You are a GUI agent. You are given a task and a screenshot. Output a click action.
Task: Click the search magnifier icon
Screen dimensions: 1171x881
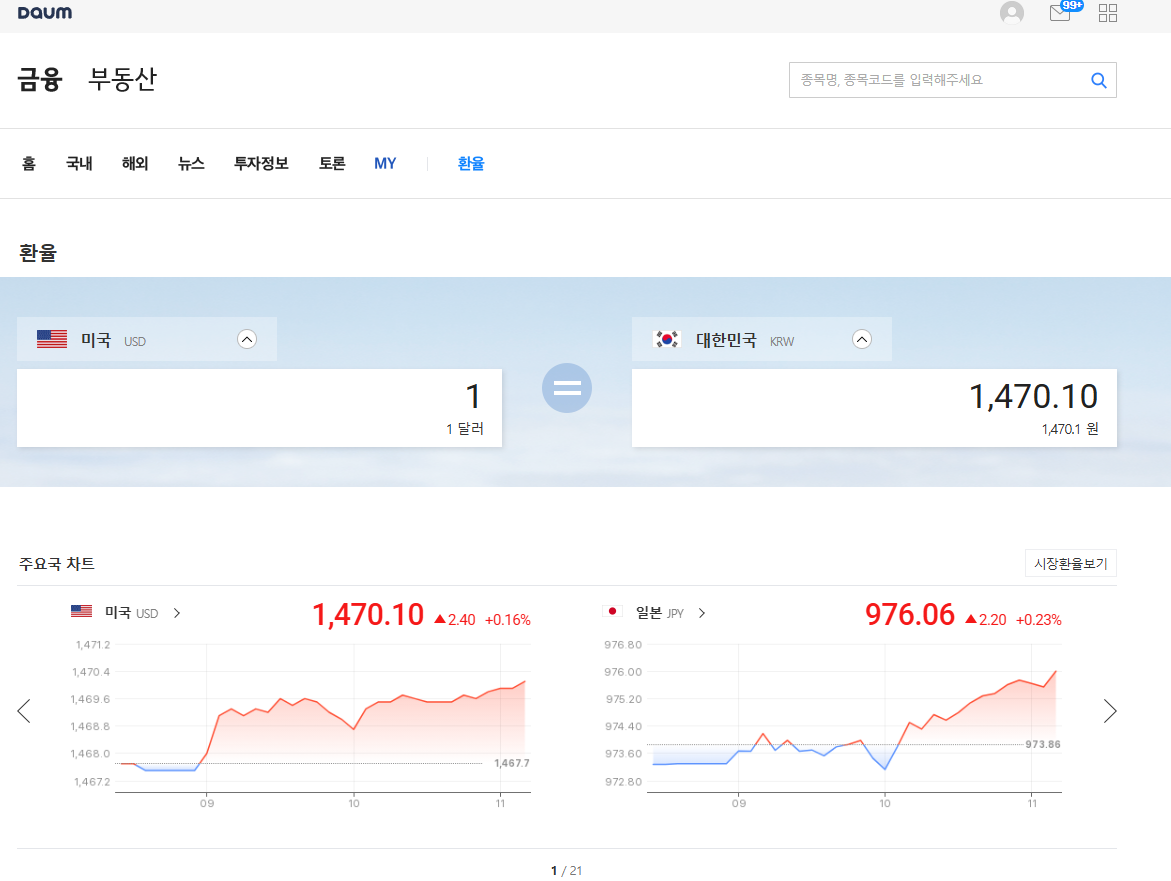pos(1098,81)
